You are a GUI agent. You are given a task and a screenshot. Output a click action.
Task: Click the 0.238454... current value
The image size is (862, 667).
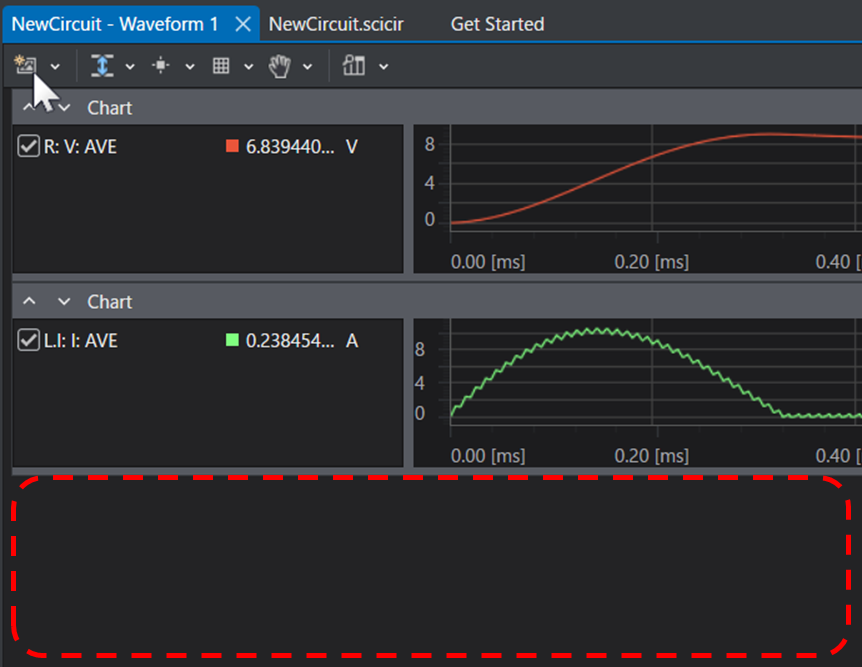tap(290, 341)
